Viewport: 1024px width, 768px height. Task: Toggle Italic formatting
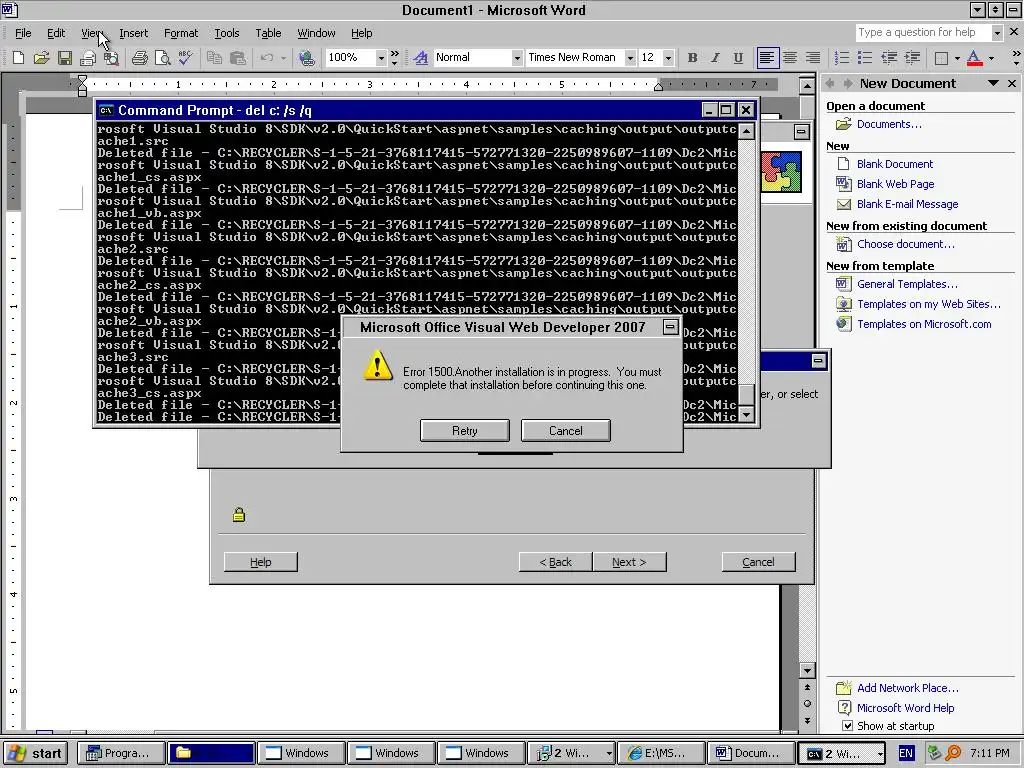(x=715, y=58)
